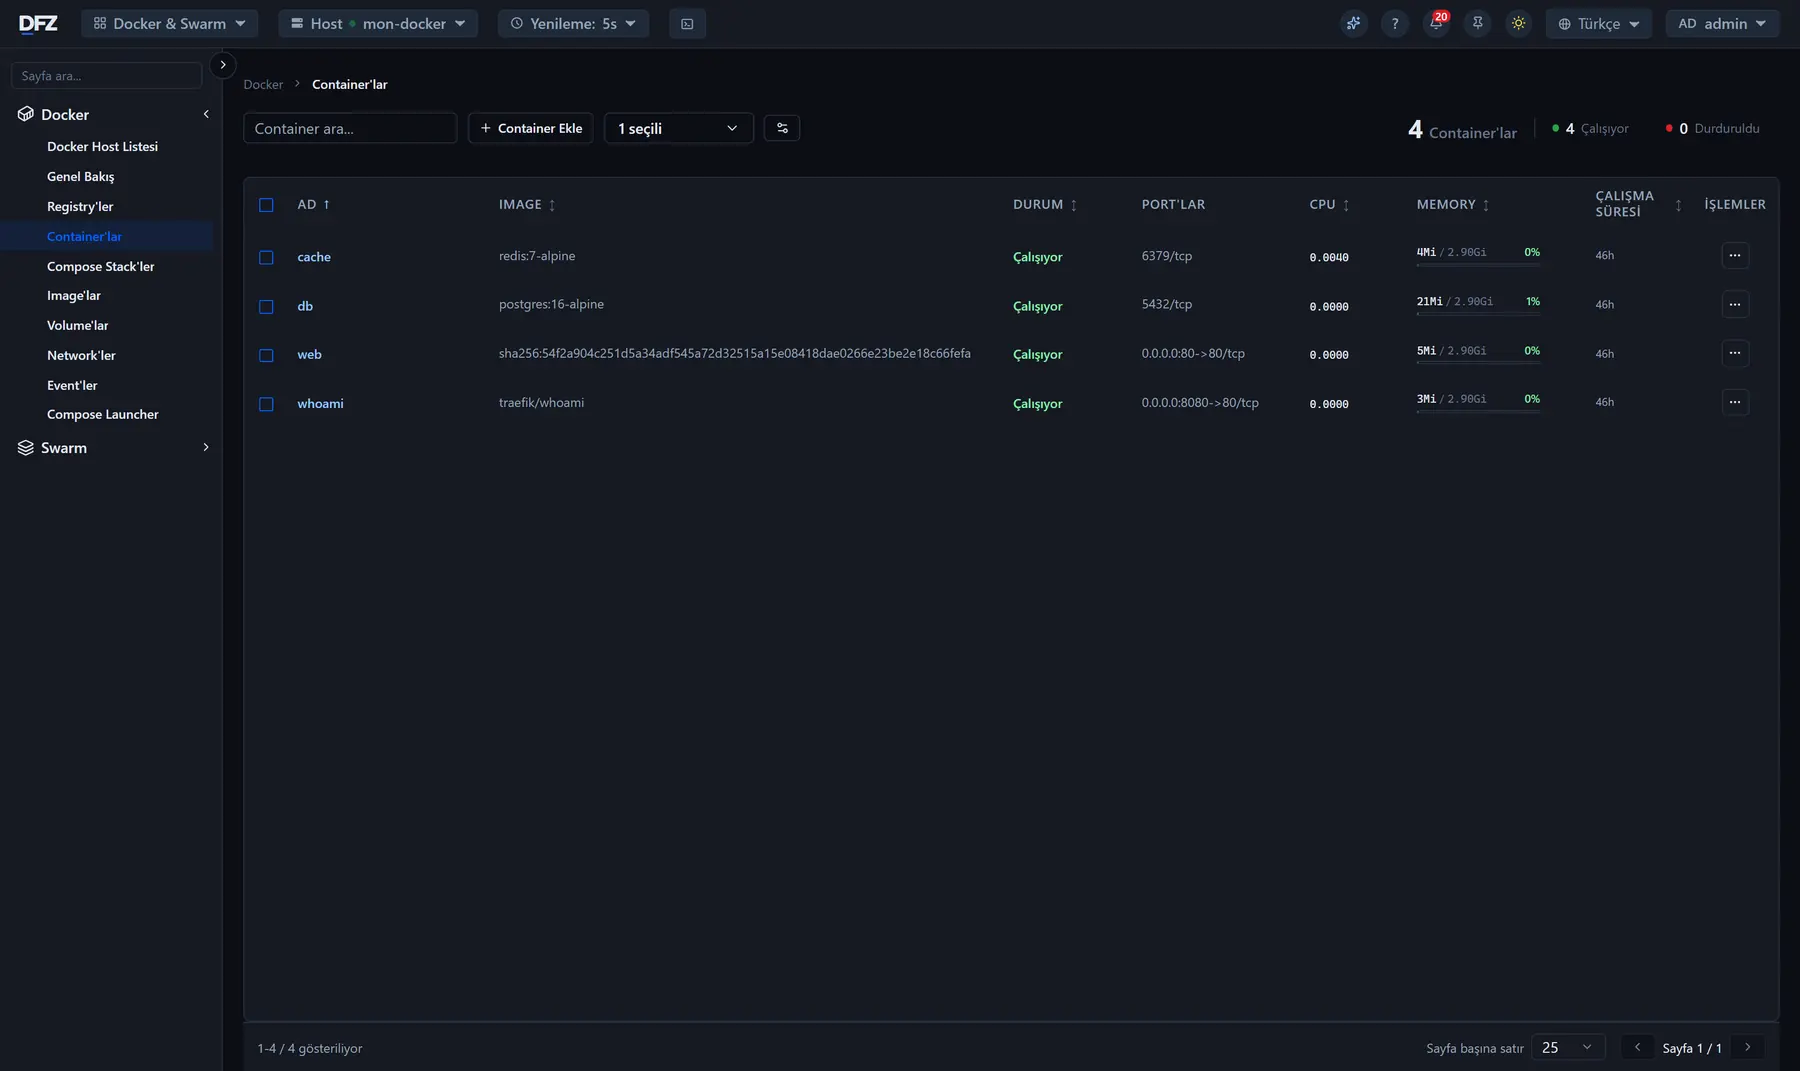The width and height of the screenshot is (1800, 1071).
Task: Open the web container link
Action: (309, 354)
